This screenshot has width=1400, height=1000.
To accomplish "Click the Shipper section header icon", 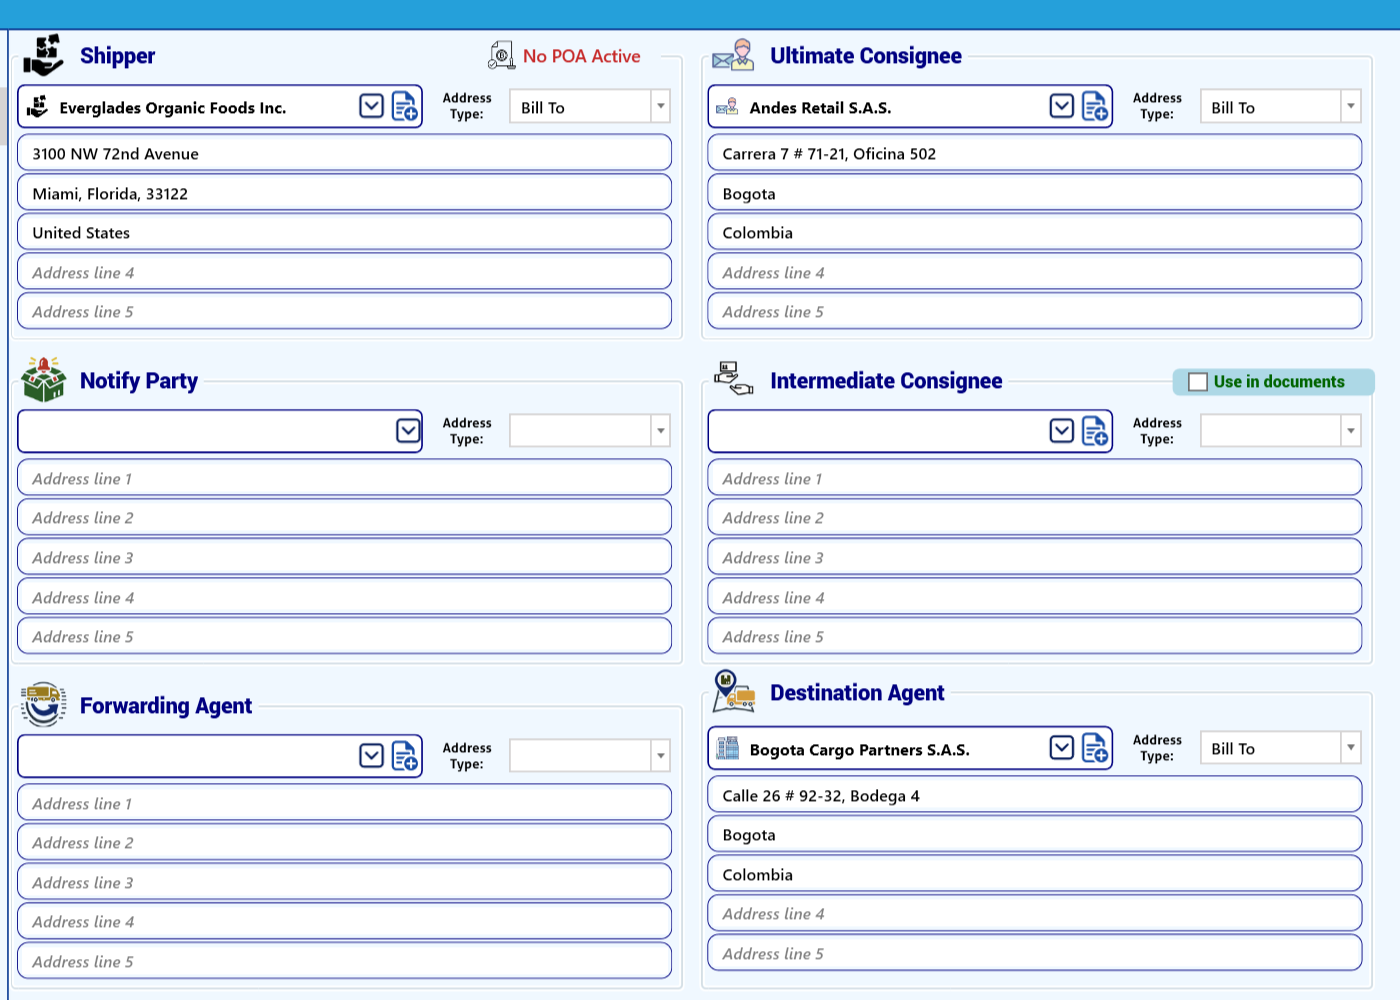I will 43,56.
